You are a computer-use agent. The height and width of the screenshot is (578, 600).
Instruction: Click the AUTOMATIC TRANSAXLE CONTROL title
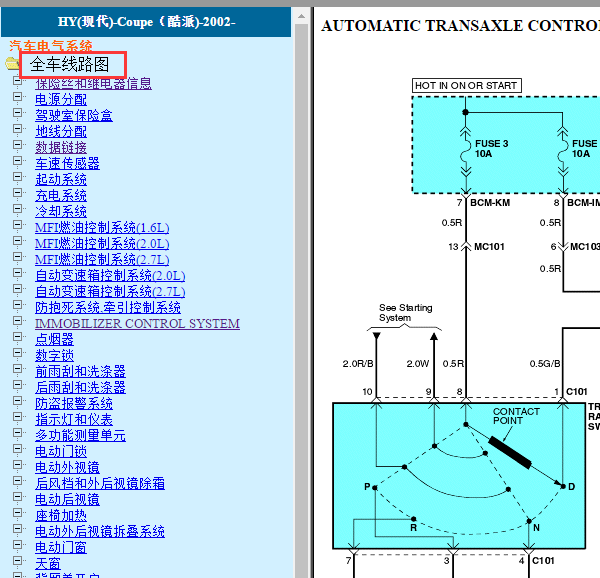[x=460, y=26]
